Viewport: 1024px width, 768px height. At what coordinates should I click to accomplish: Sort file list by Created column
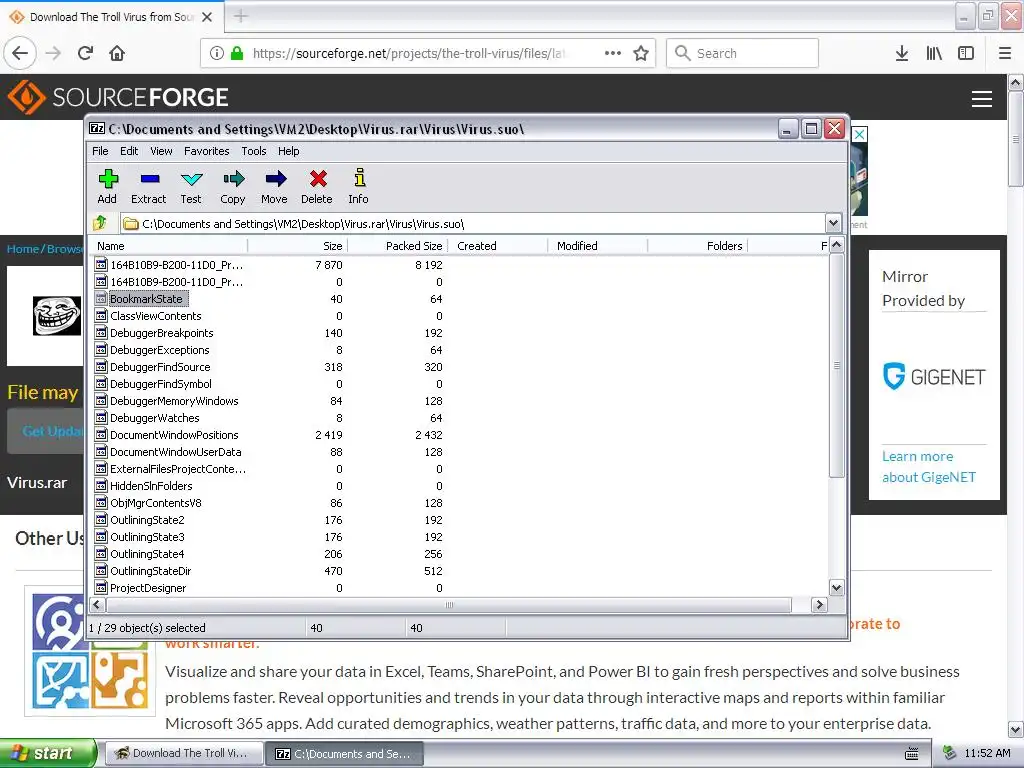point(498,246)
